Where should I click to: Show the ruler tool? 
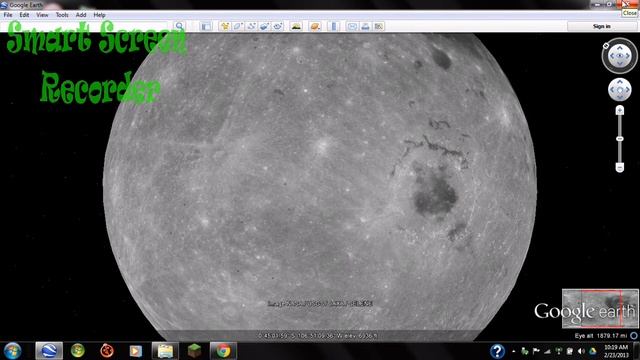(333, 26)
